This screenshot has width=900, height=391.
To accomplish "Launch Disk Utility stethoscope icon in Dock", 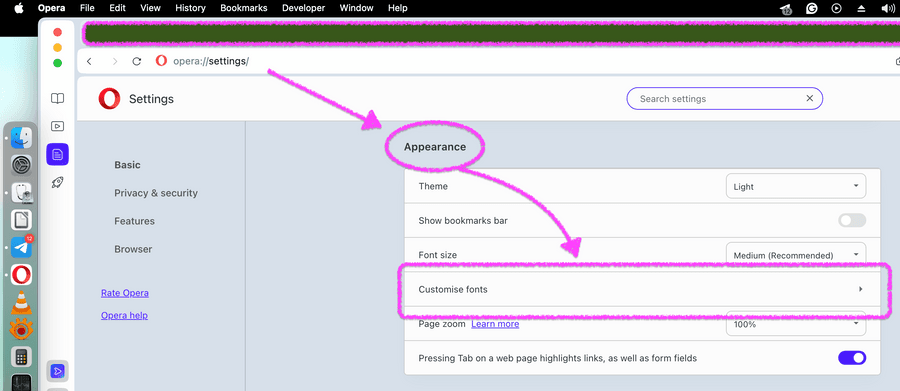I will (21, 192).
